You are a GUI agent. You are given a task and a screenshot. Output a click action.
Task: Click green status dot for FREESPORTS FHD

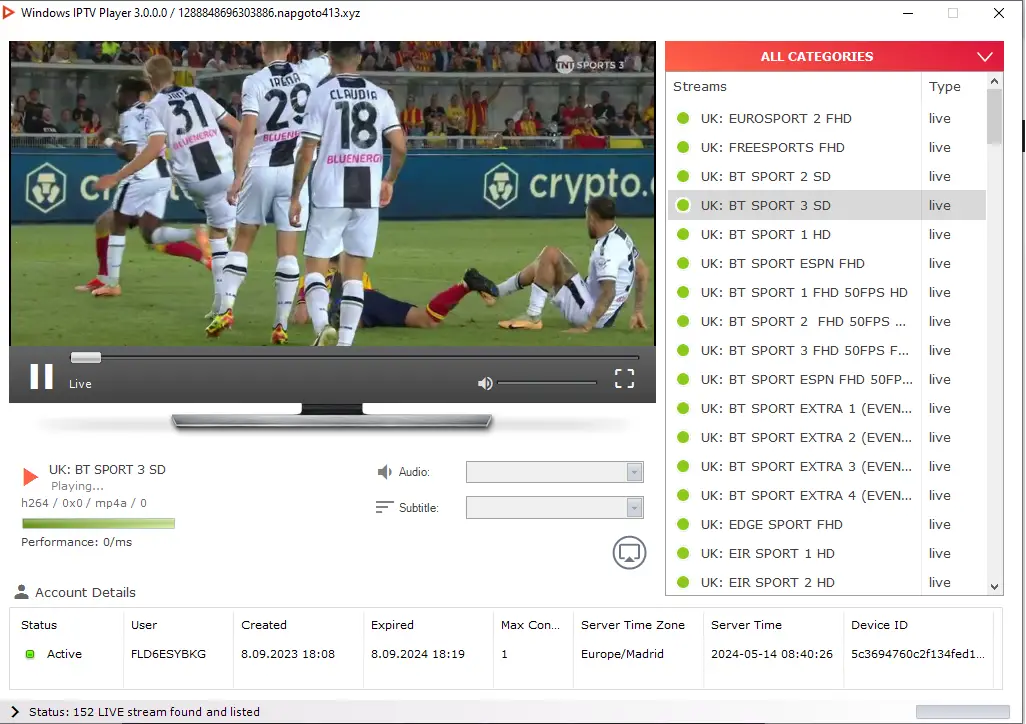[x=683, y=147]
